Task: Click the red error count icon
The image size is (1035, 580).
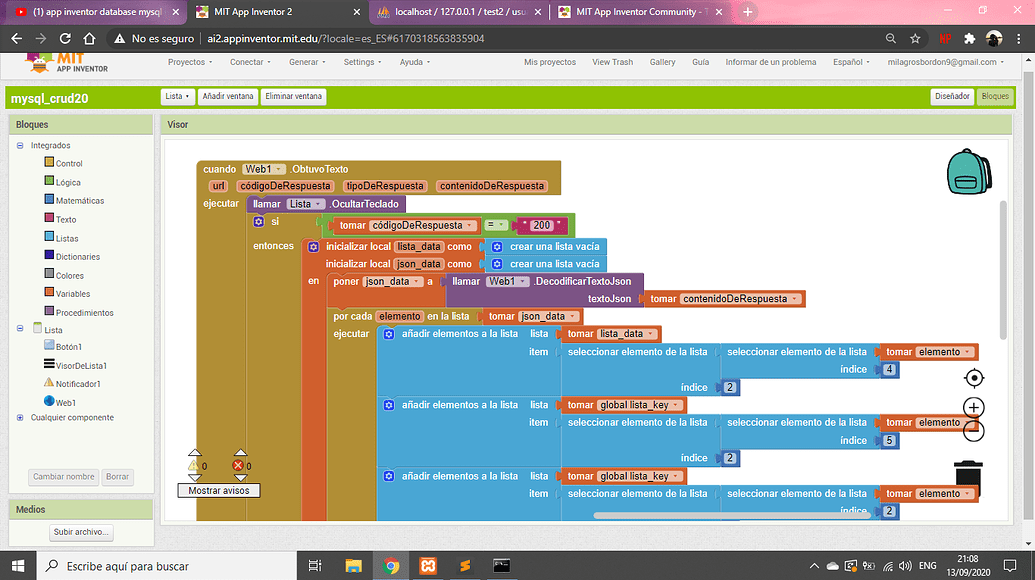Action: 238,466
